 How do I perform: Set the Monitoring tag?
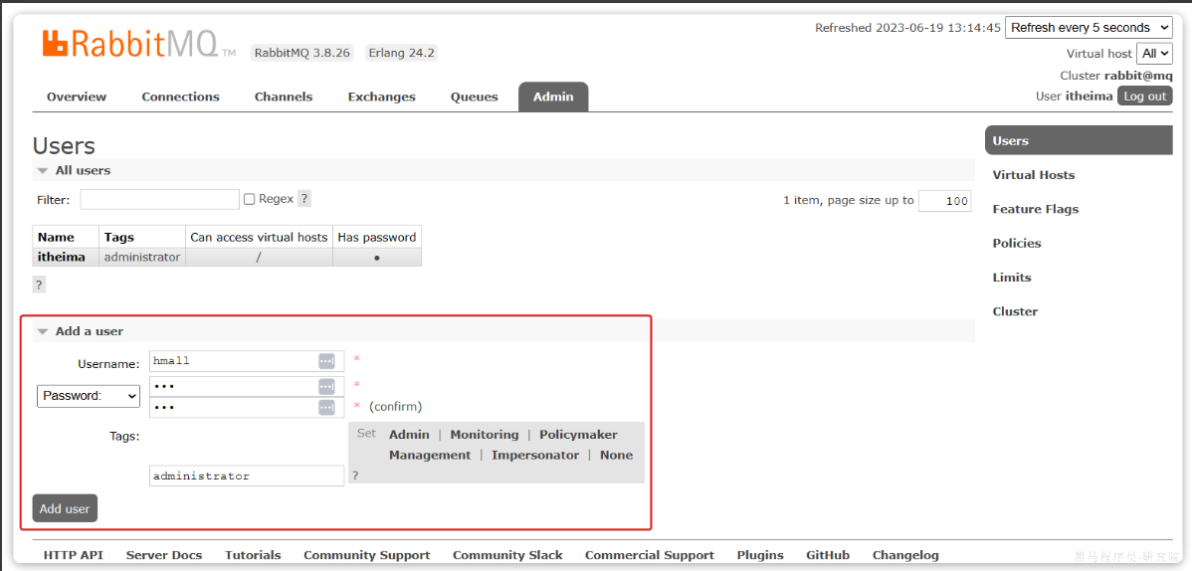(x=484, y=435)
